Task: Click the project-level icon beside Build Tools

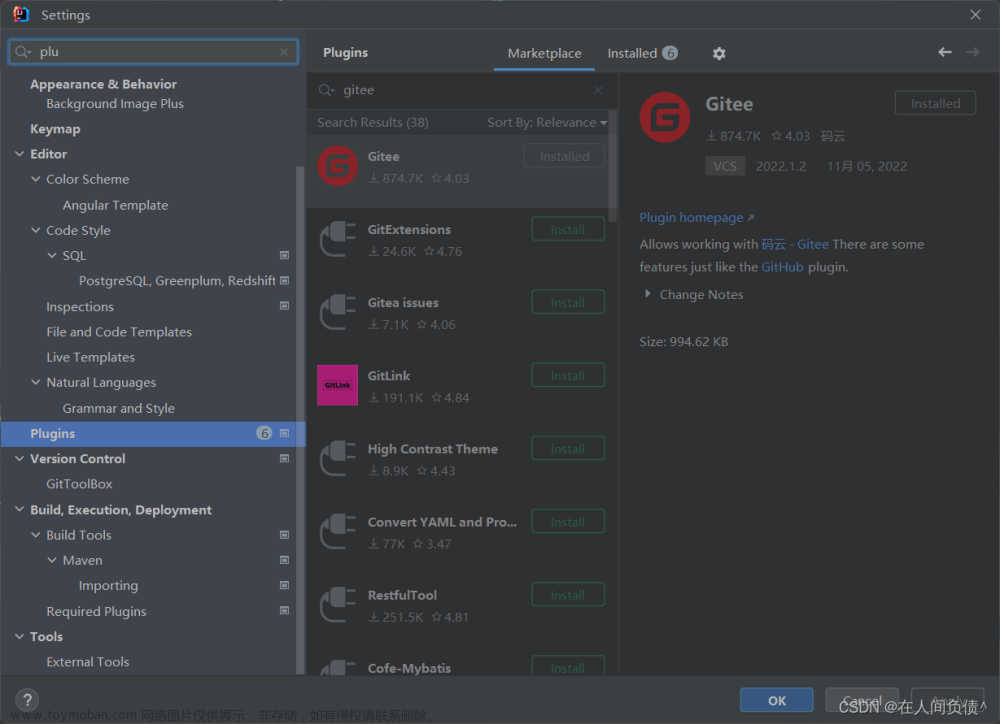Action: coord(284,535)
